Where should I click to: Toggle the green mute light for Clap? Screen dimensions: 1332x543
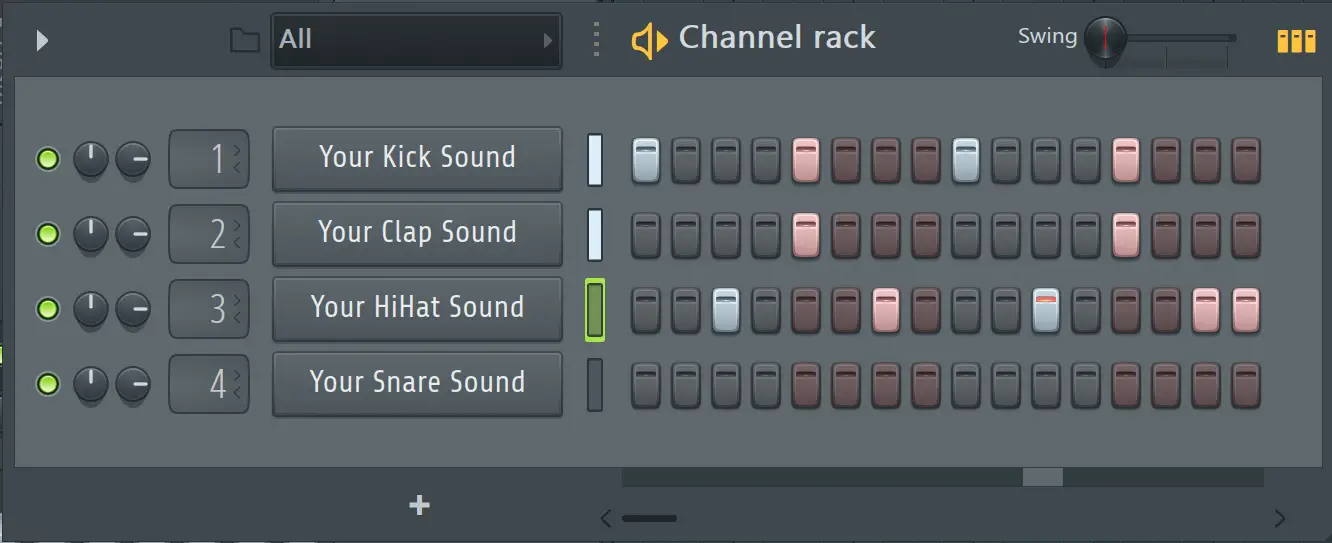(x=47, y=234)
